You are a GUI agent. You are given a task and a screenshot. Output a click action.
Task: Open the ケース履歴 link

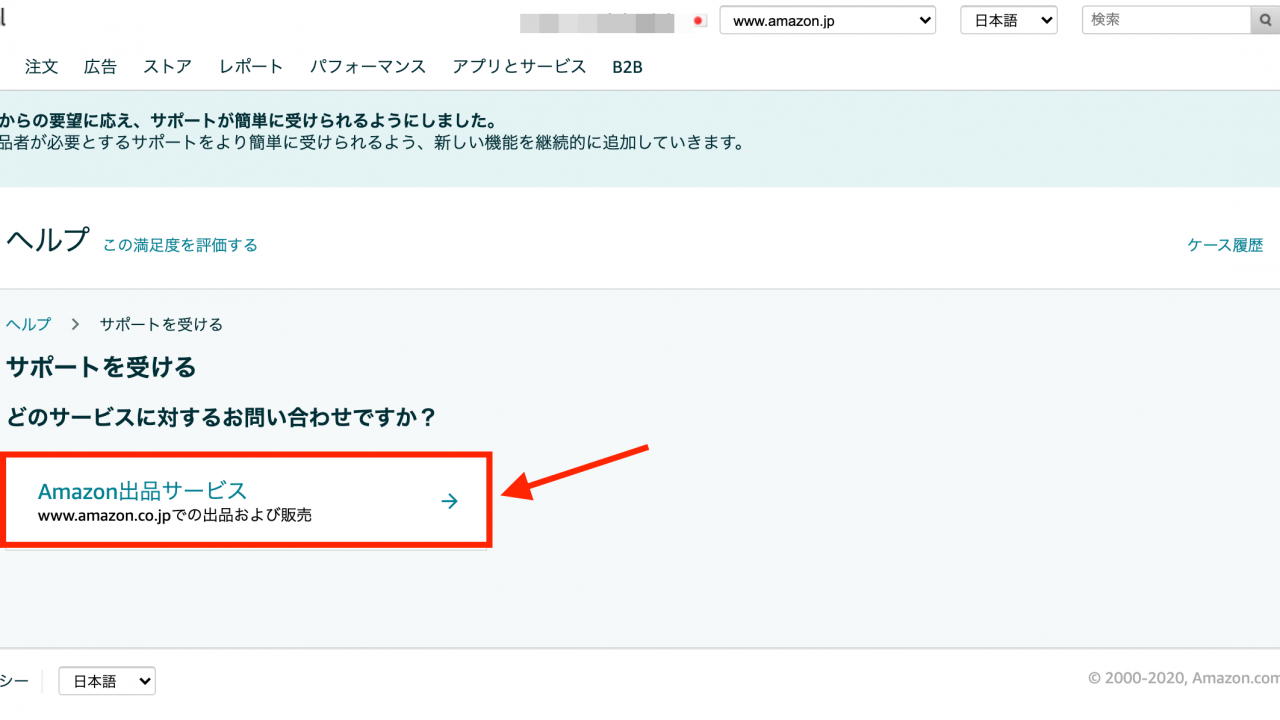[1224, 245]
